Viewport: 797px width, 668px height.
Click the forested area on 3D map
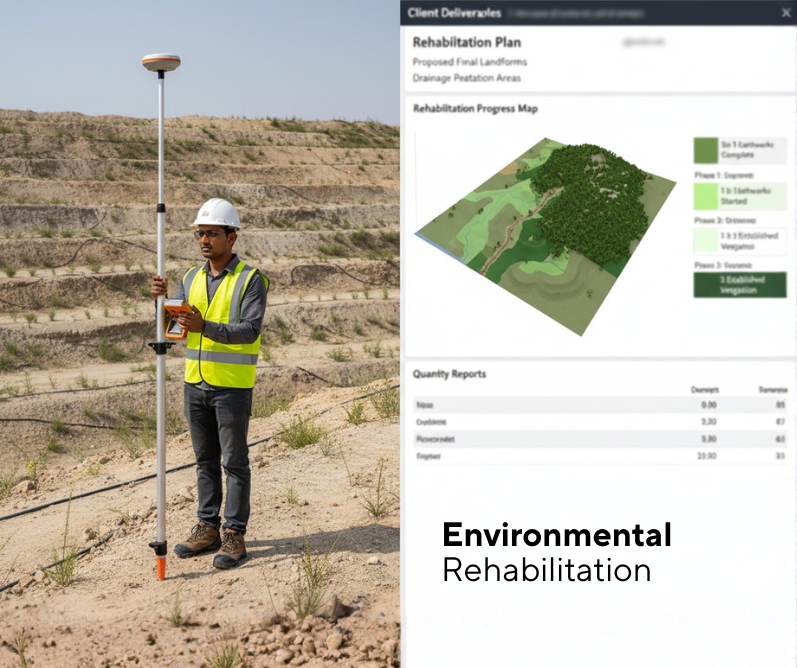pos(590,200)
